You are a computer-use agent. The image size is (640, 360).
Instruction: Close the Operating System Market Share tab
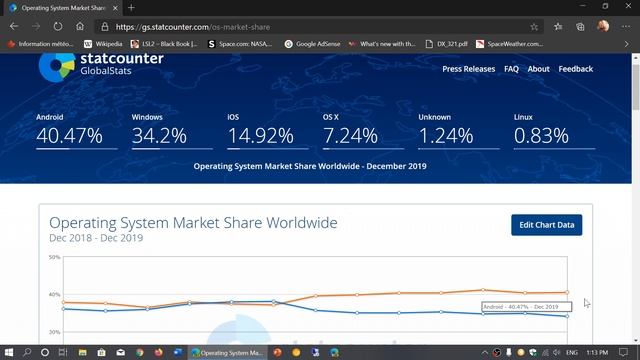point(116,8)
